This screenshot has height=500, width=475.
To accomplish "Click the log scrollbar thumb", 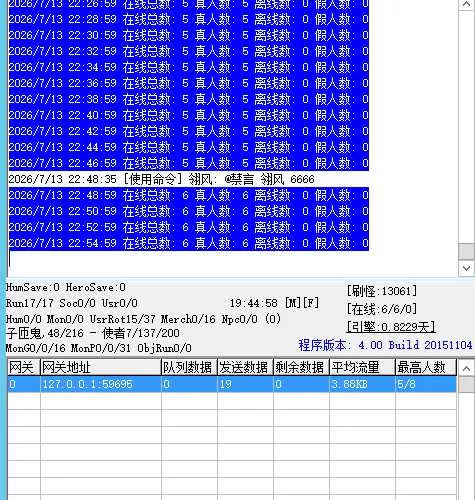I will click(466, 251).
